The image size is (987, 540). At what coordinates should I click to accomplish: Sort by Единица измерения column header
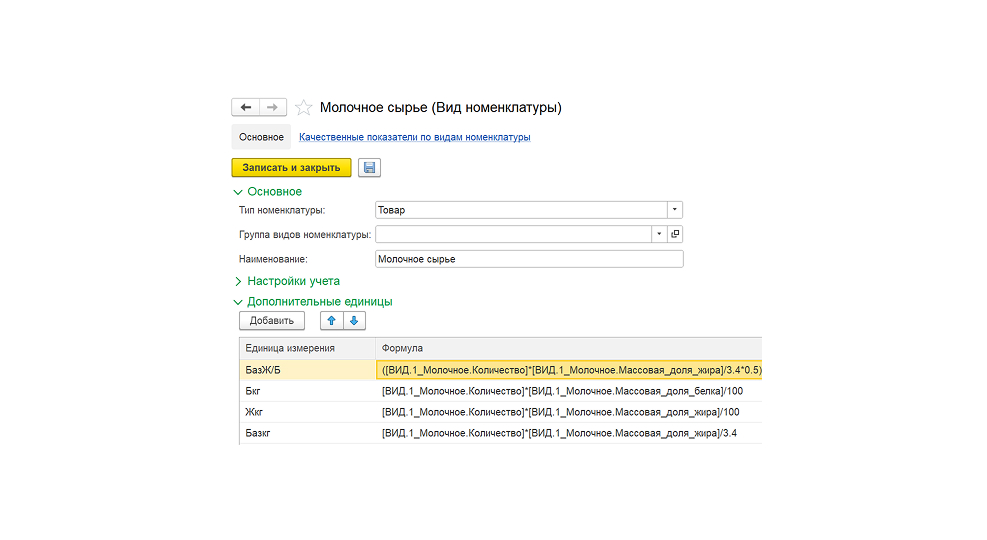(307, 348)
